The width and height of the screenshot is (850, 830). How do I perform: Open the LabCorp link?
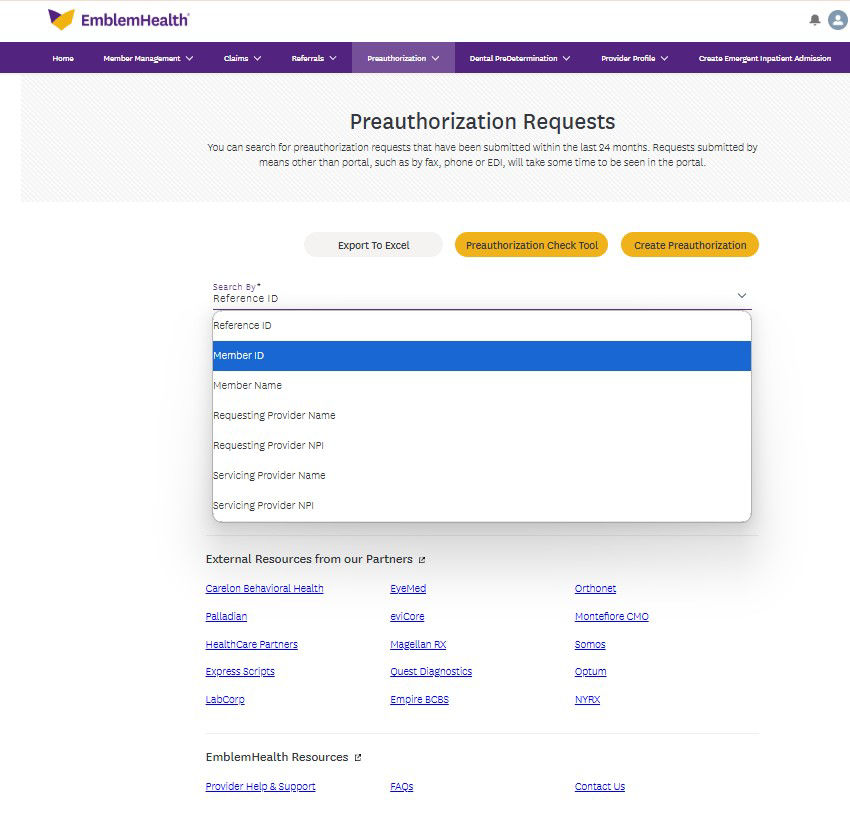225,700
